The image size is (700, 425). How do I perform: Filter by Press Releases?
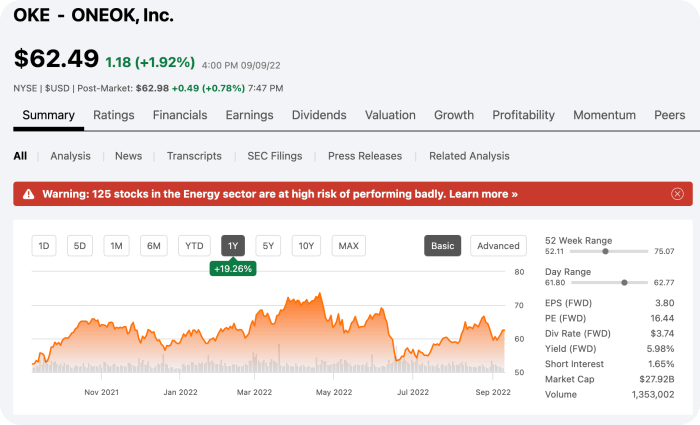click(365, 156)
